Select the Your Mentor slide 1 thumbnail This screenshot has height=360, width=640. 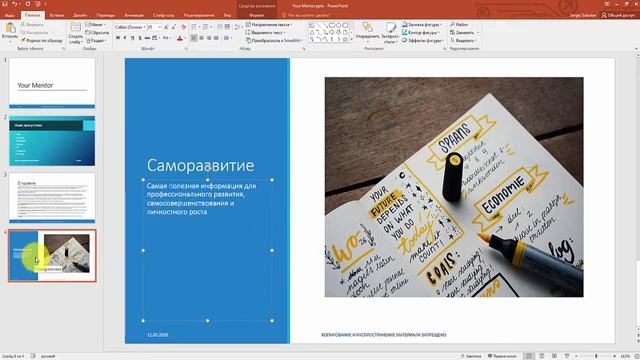pyautogui.click(x=52, y=83)
